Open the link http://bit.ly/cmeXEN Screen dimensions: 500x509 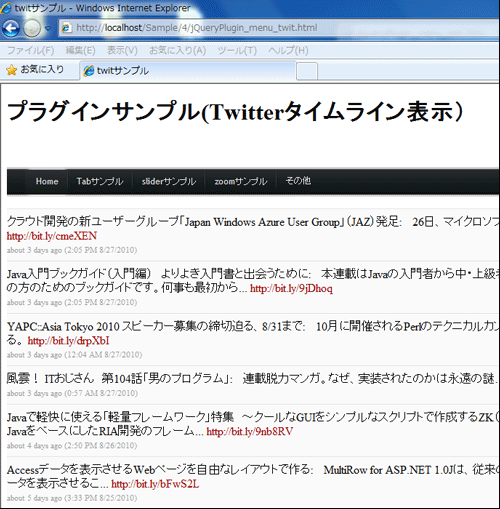pyautogui.click(x=52, y=236)
